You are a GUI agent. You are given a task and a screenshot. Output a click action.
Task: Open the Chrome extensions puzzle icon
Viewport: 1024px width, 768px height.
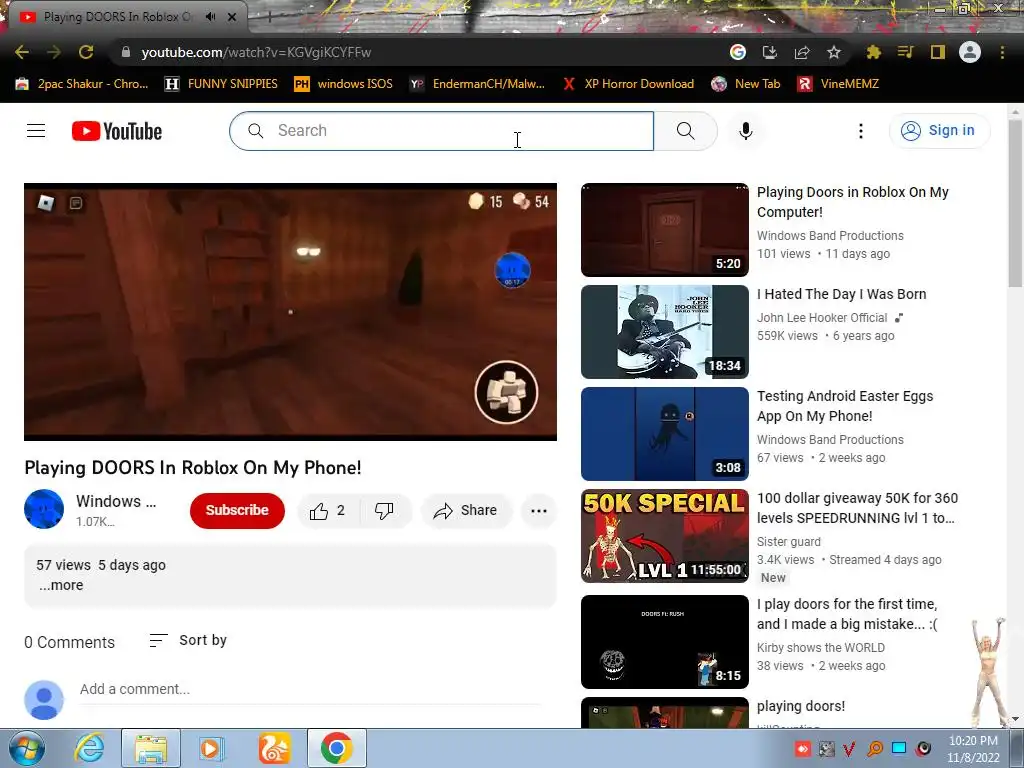tap(873, 52)
